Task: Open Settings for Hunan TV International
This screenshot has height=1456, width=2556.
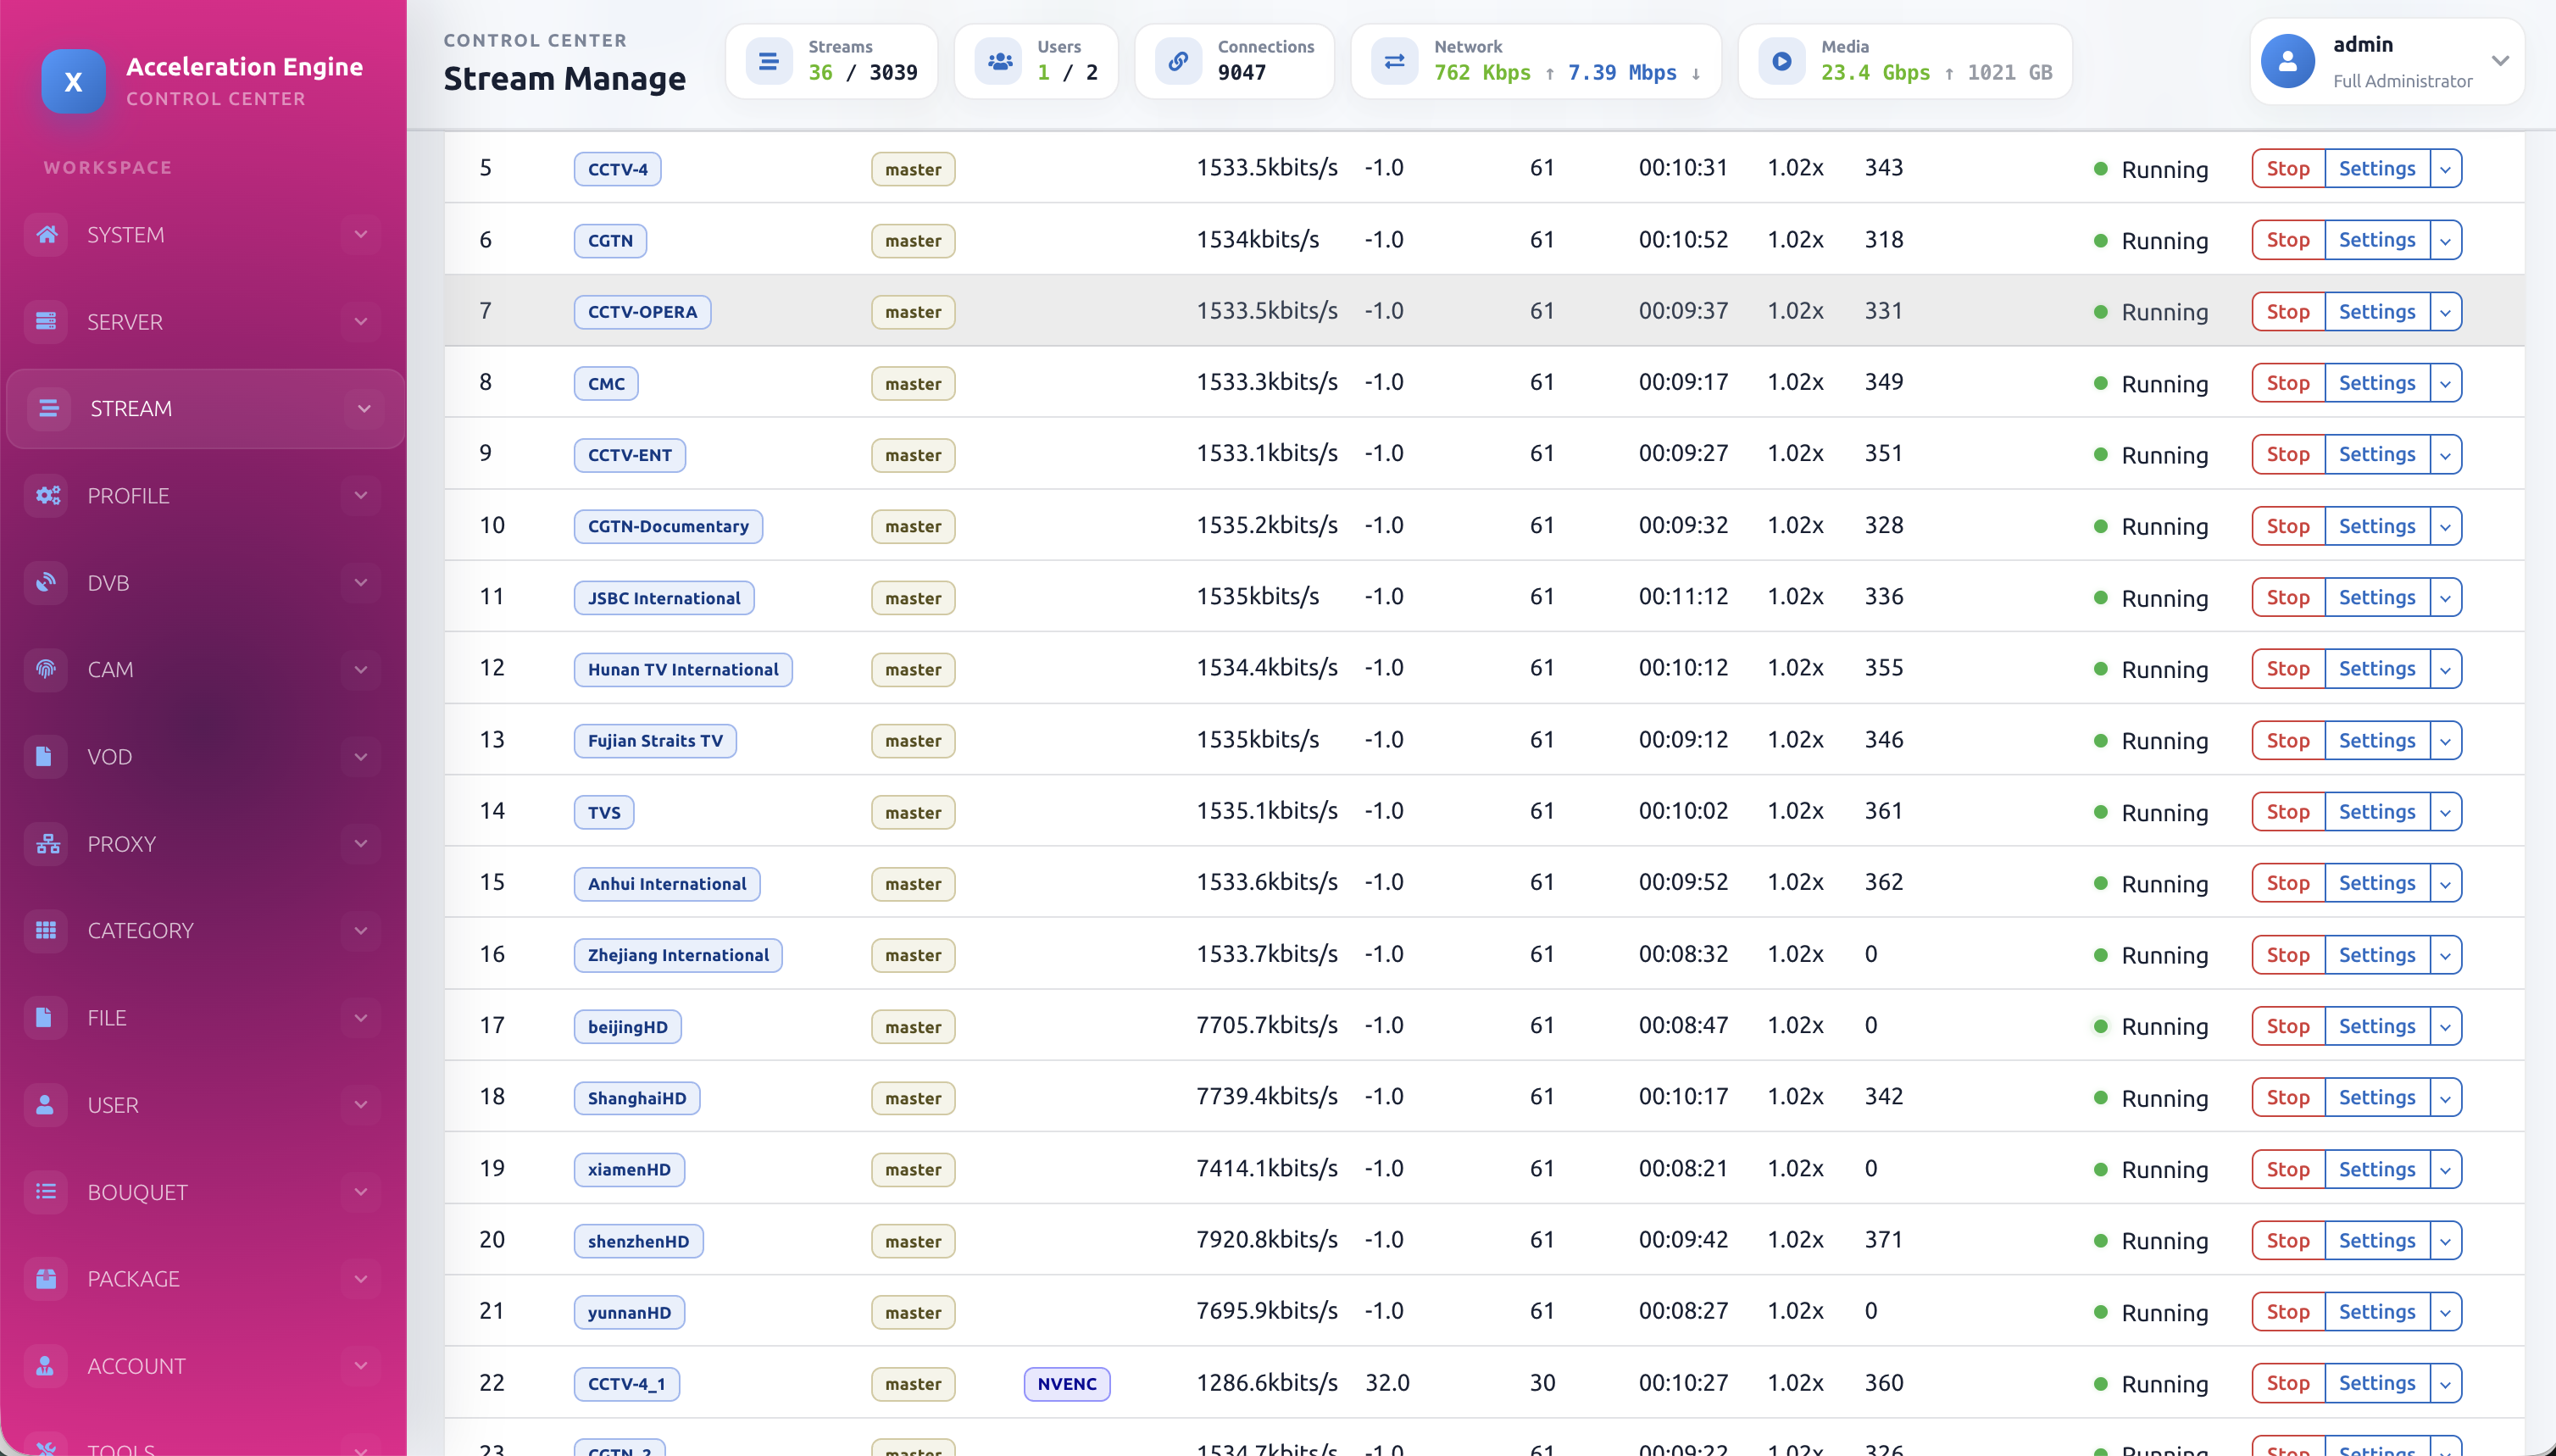Action: [2377, 669]
